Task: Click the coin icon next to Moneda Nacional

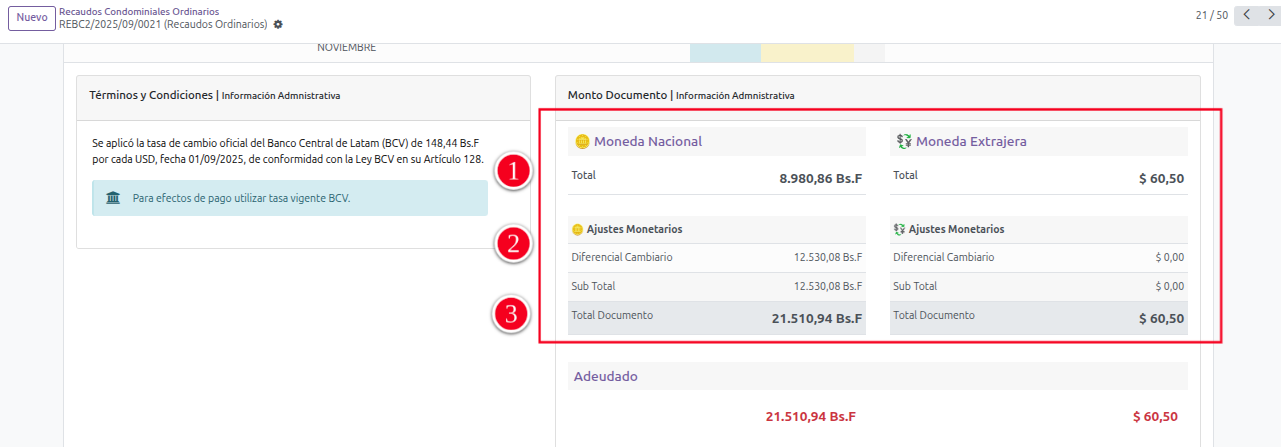Action: 581,142
